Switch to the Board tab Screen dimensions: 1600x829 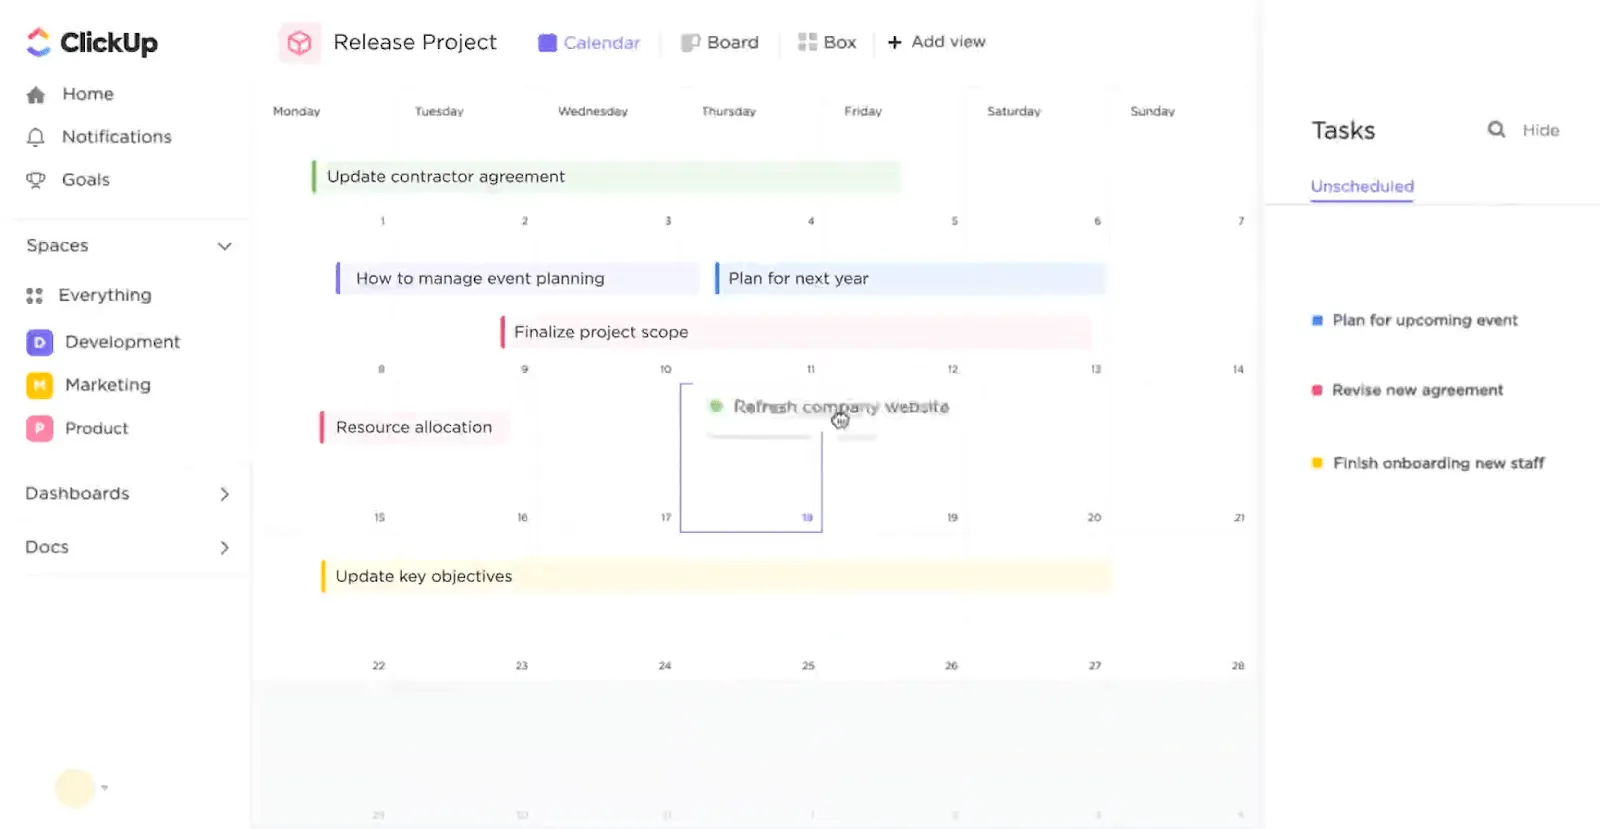(x=720, y=43)
